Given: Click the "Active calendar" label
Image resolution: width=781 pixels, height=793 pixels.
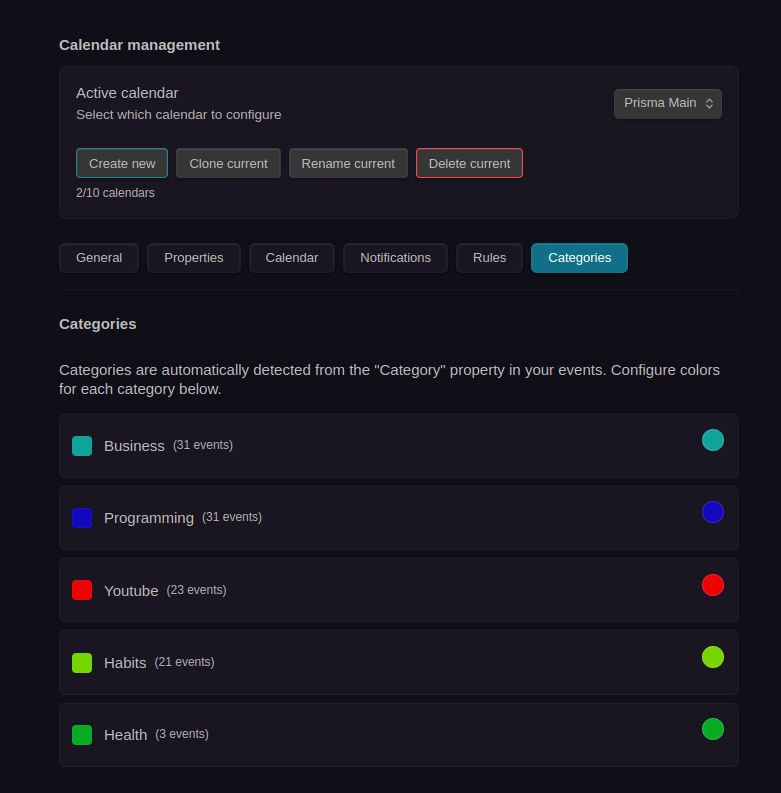Looking at the screenshot, I should pos(127,93).
